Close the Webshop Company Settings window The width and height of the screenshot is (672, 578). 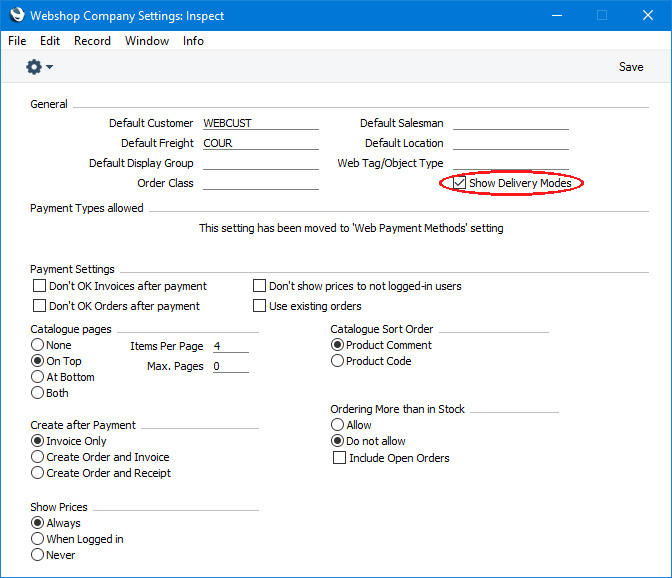click(648, 15)
